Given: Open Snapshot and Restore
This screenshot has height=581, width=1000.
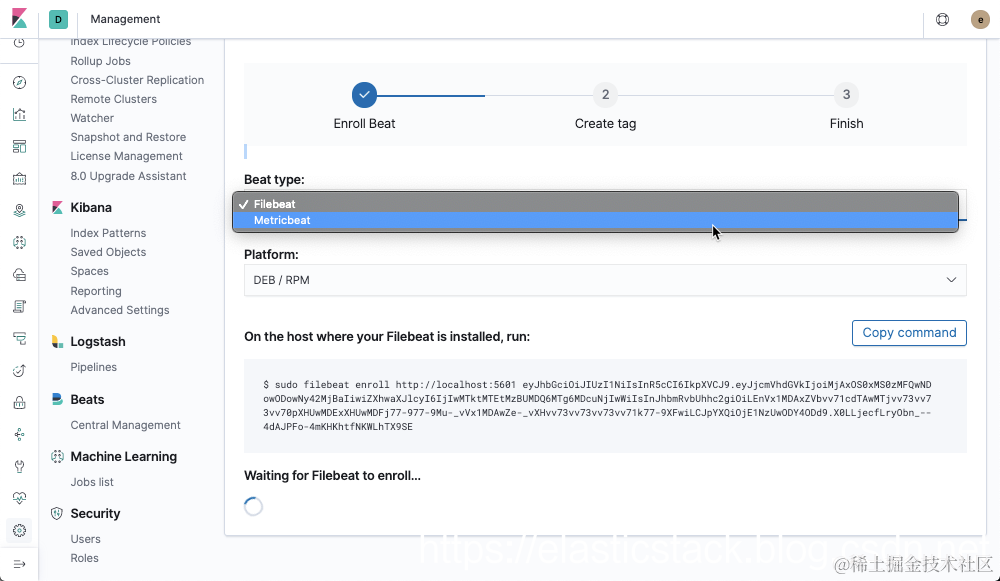Looking at the screenshot, I should coord(128,137).
